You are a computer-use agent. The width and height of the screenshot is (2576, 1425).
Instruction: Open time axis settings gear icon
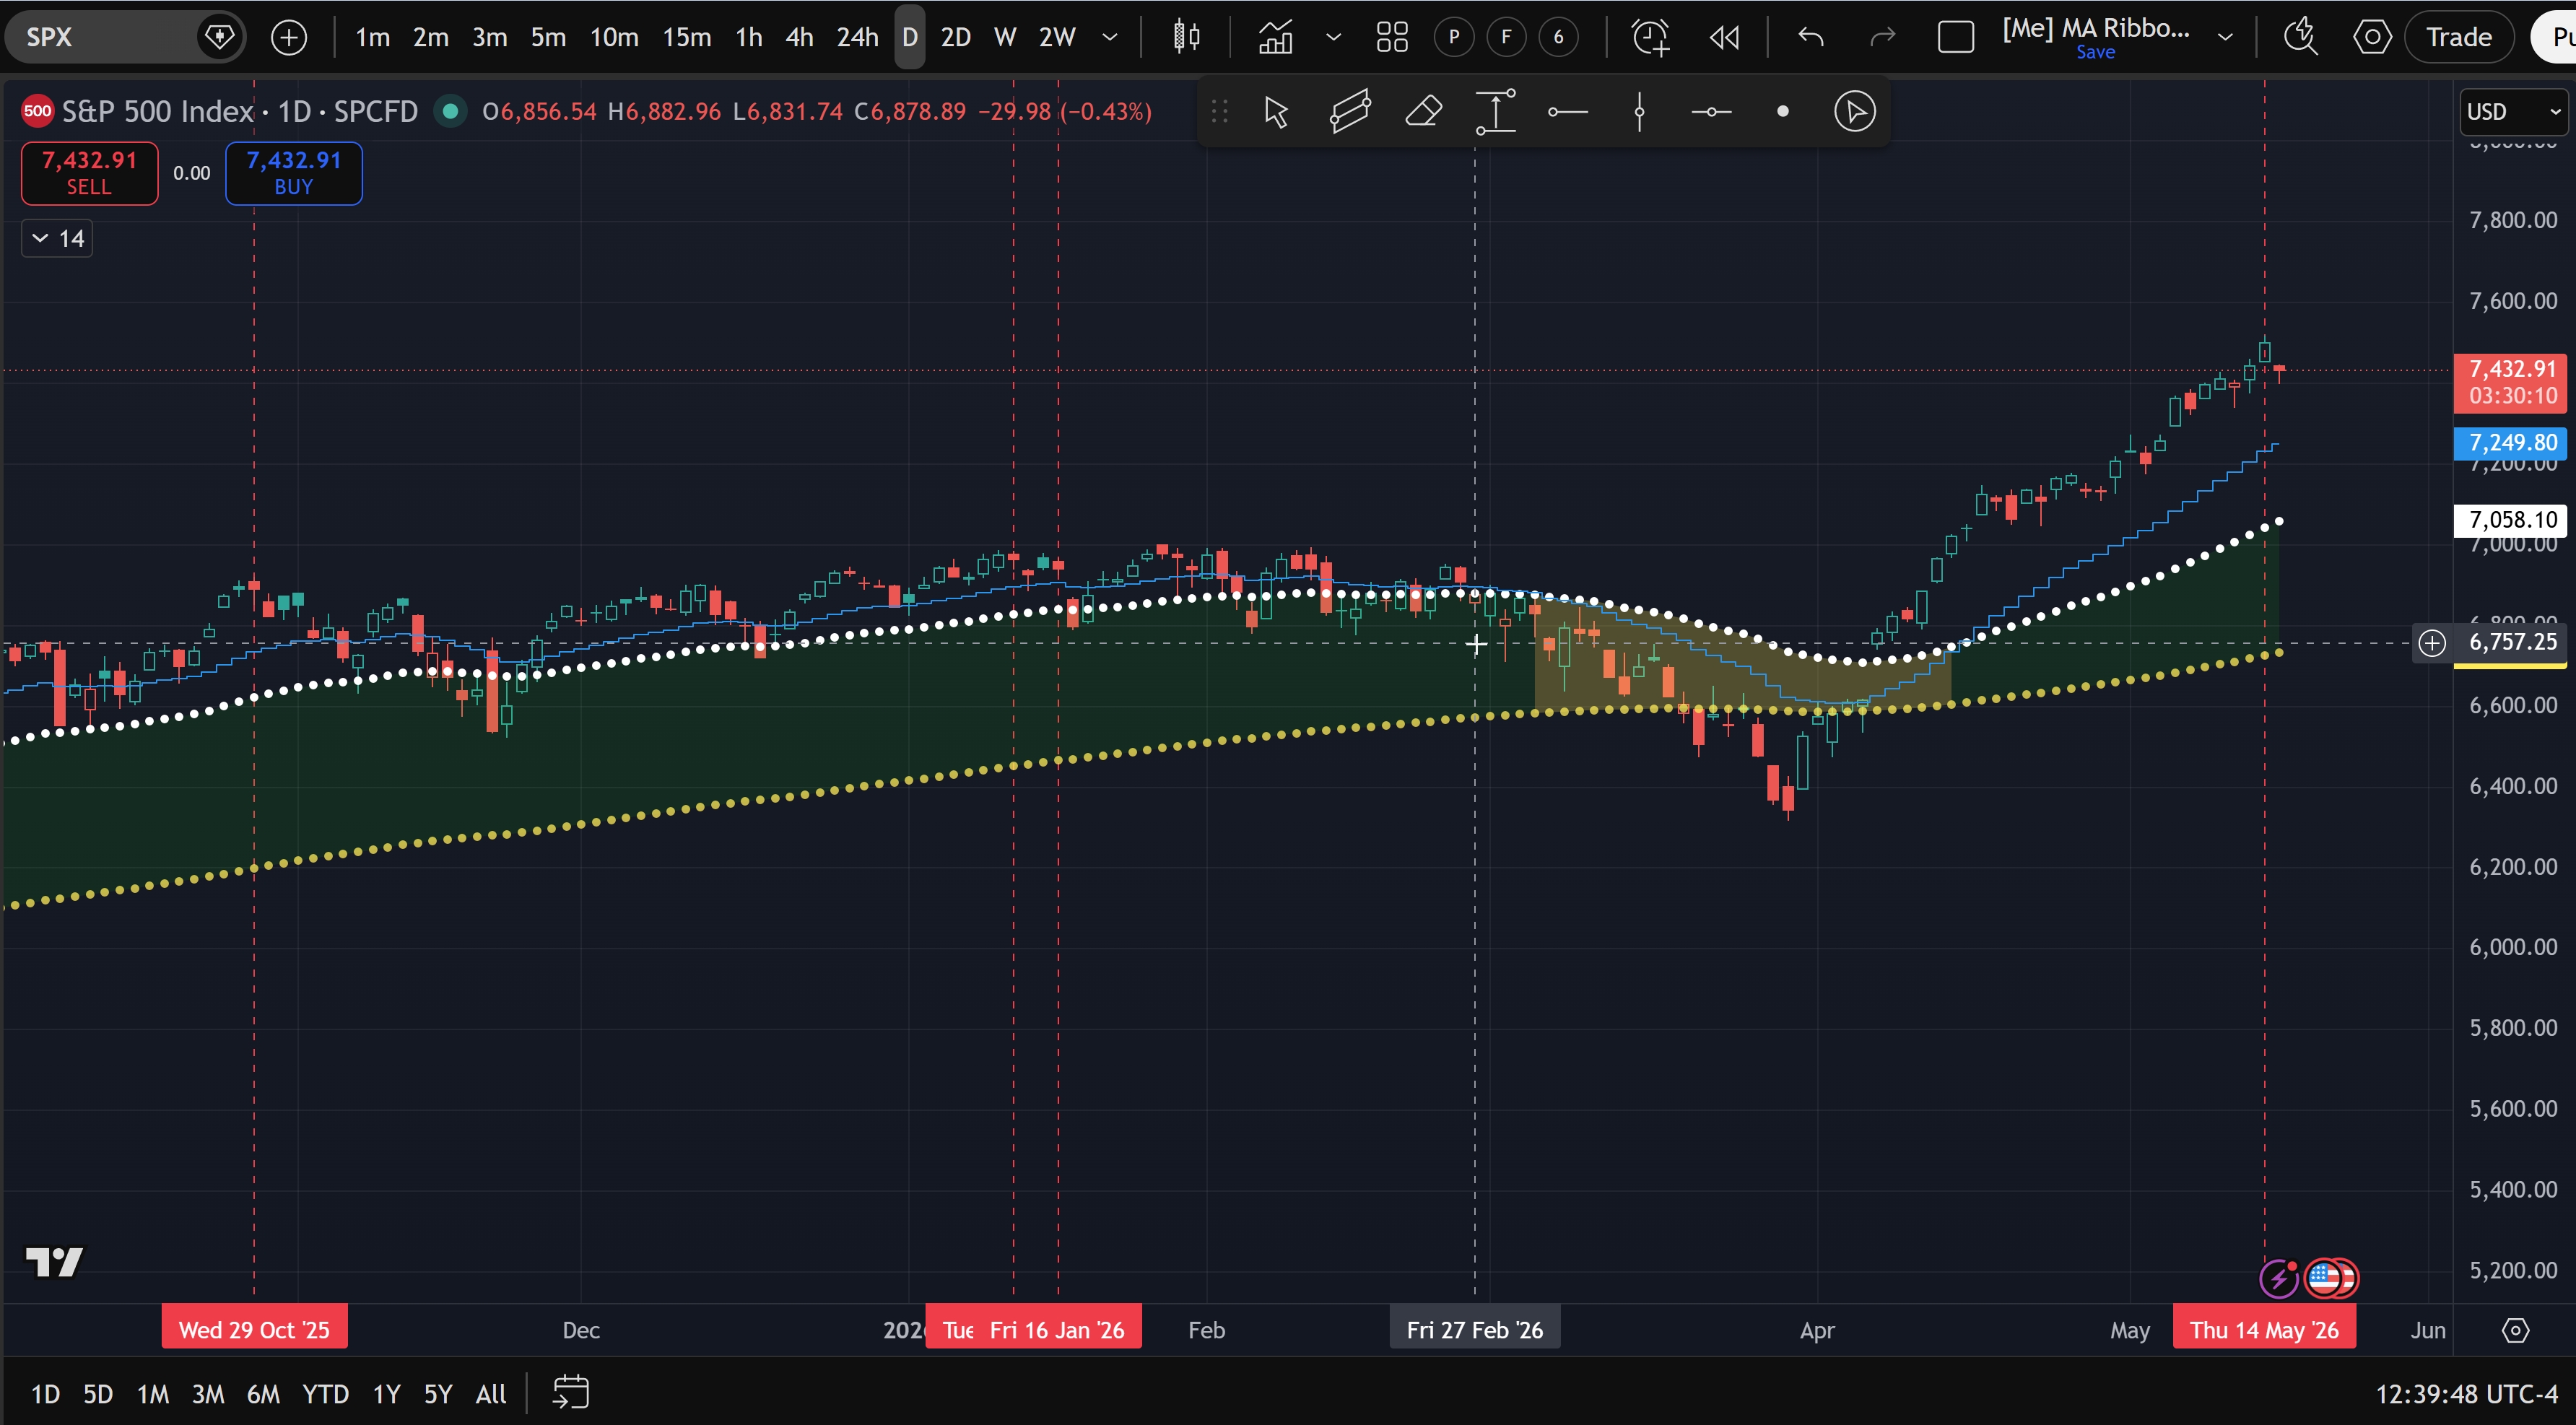pos(2515,1330)
